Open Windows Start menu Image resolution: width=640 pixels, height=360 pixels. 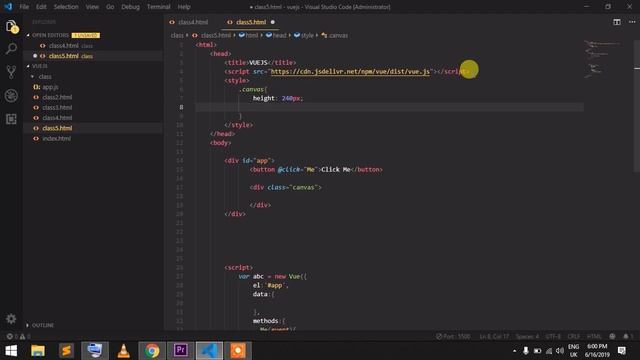point(11,351)
